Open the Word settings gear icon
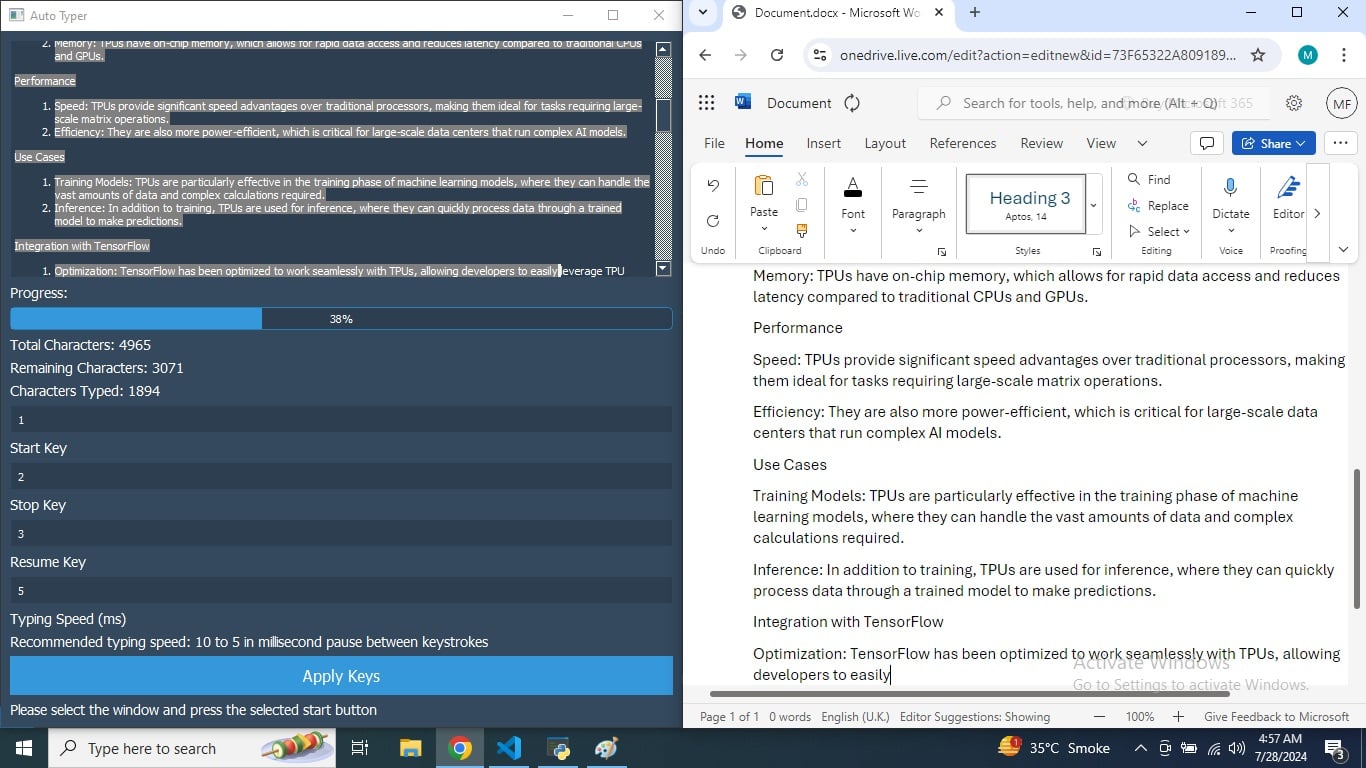Image resolution: width=1366 pixels, height=768 pixels. [1294, 103]
